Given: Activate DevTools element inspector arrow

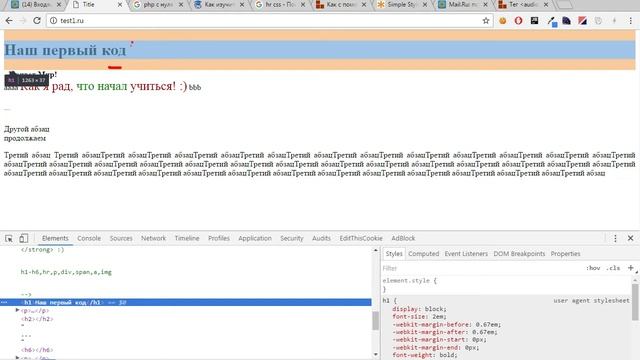Looking at the screenshot, I should pyautogui.click(x=9, y=238).
